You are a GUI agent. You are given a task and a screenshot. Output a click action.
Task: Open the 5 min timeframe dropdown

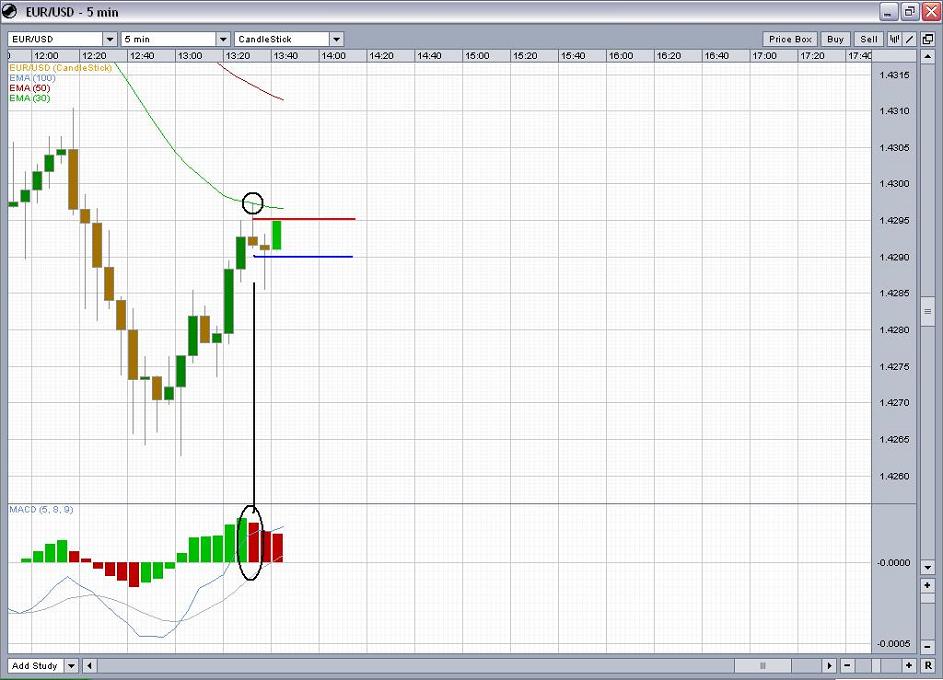pos(223,39)
